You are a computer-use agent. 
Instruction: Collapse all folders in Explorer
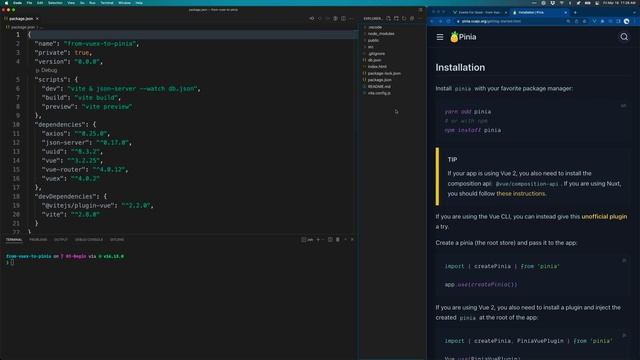(x=412, y=18)
